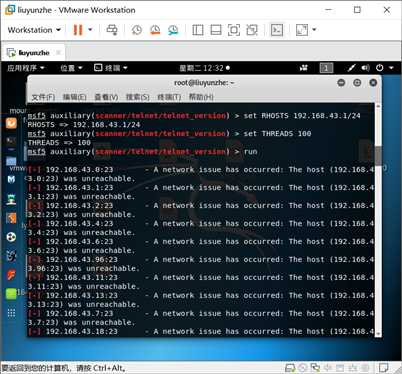Click workspace indicator 1 in top bar
The image size is (402, 374).
pos(326,68)
